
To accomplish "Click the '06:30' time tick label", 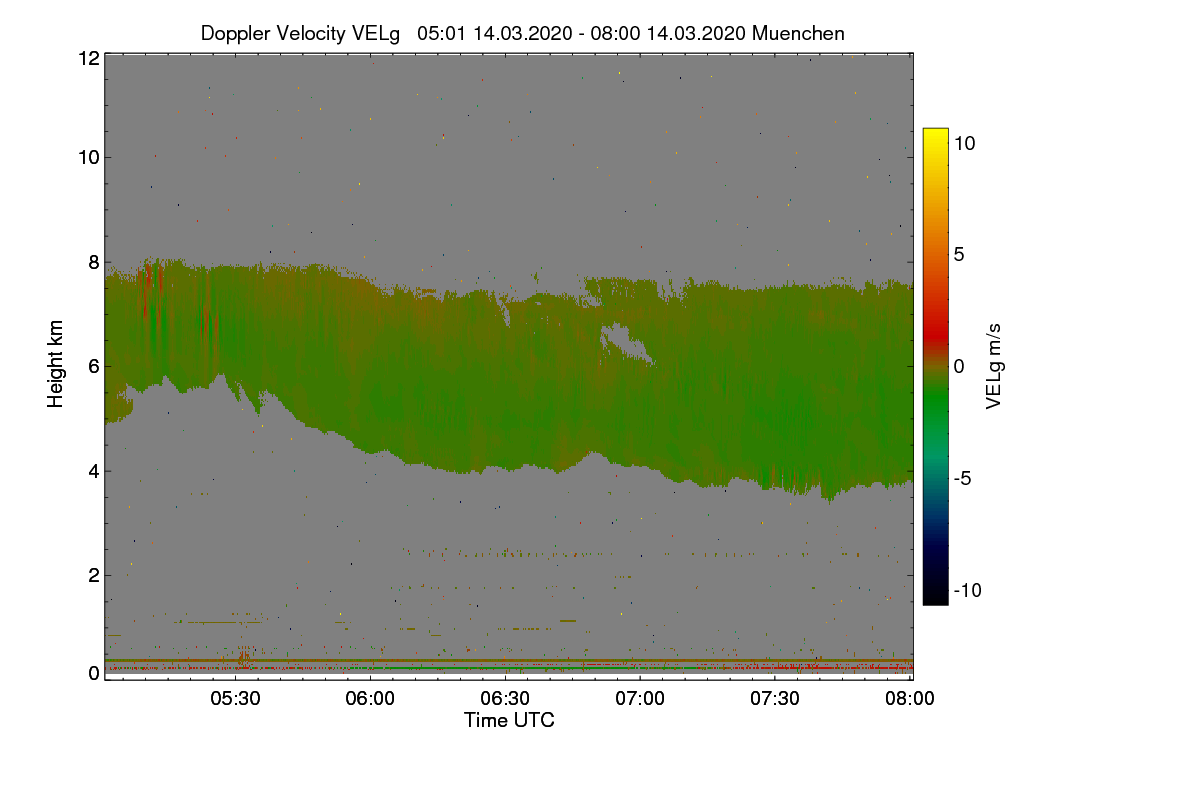I will pyautogui.click(x=505, y=699).
